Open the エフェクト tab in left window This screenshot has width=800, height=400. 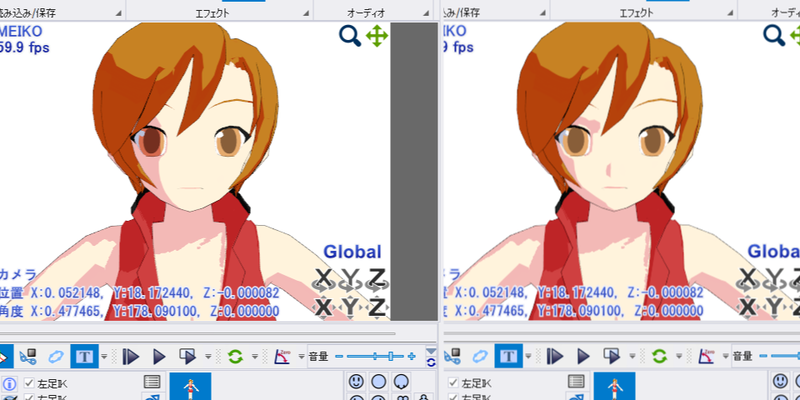click(x=212, y=13)
